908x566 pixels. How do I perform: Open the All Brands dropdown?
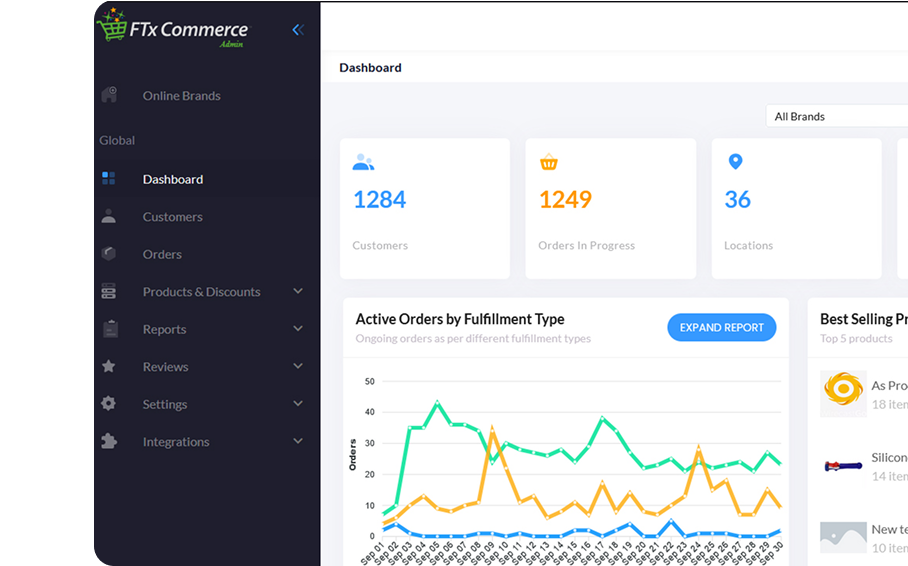(x=836, y=116)
